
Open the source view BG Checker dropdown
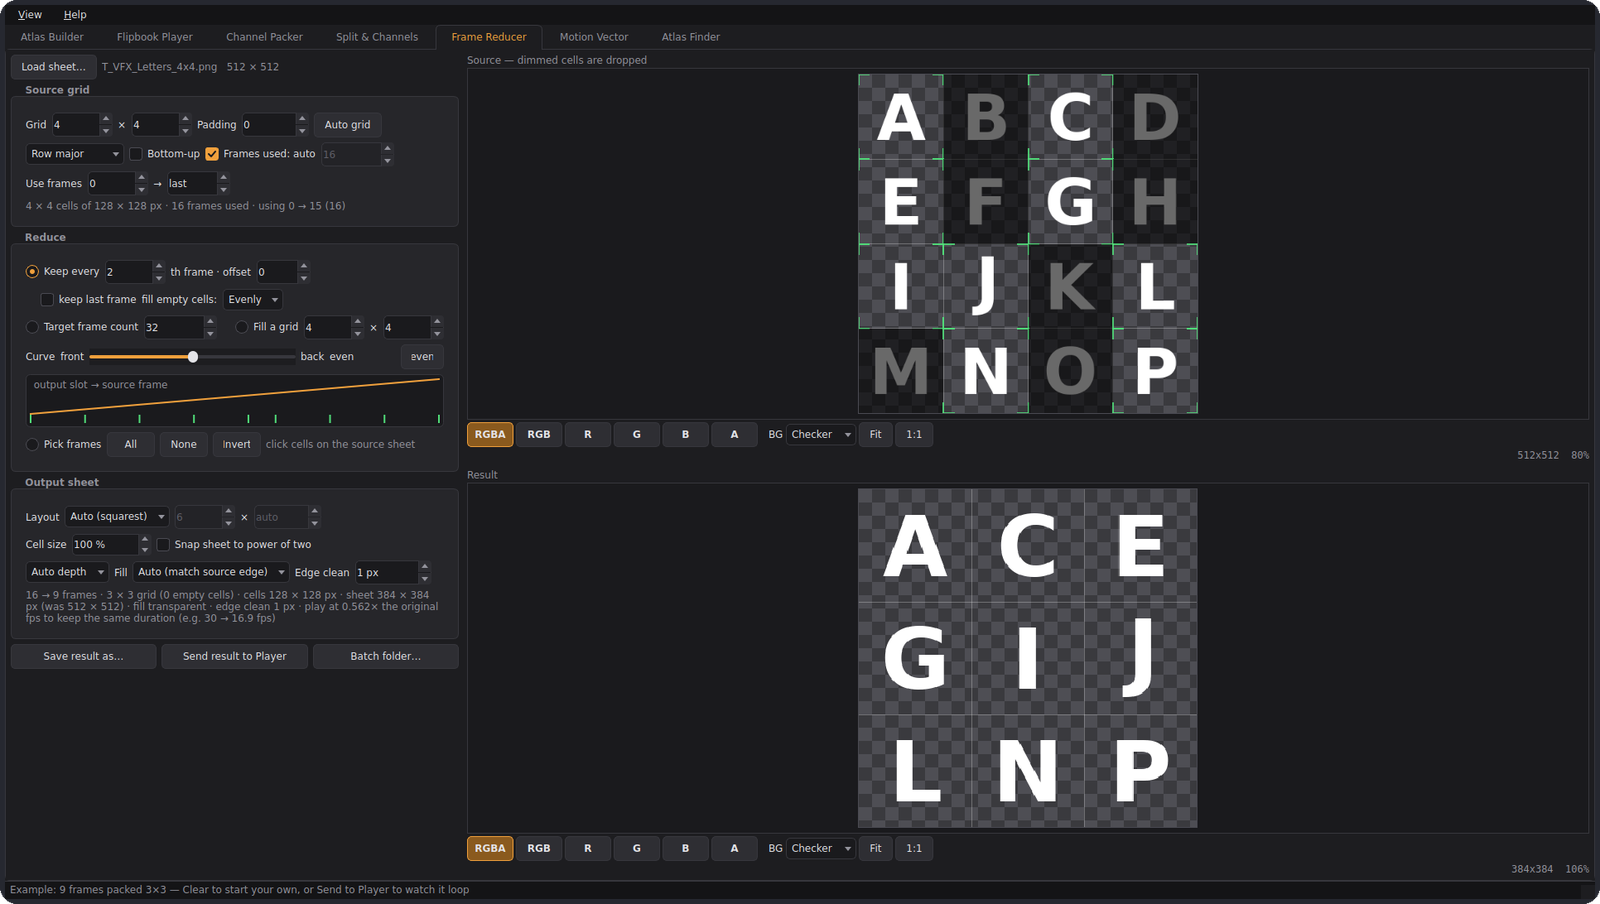pos(821,435)
